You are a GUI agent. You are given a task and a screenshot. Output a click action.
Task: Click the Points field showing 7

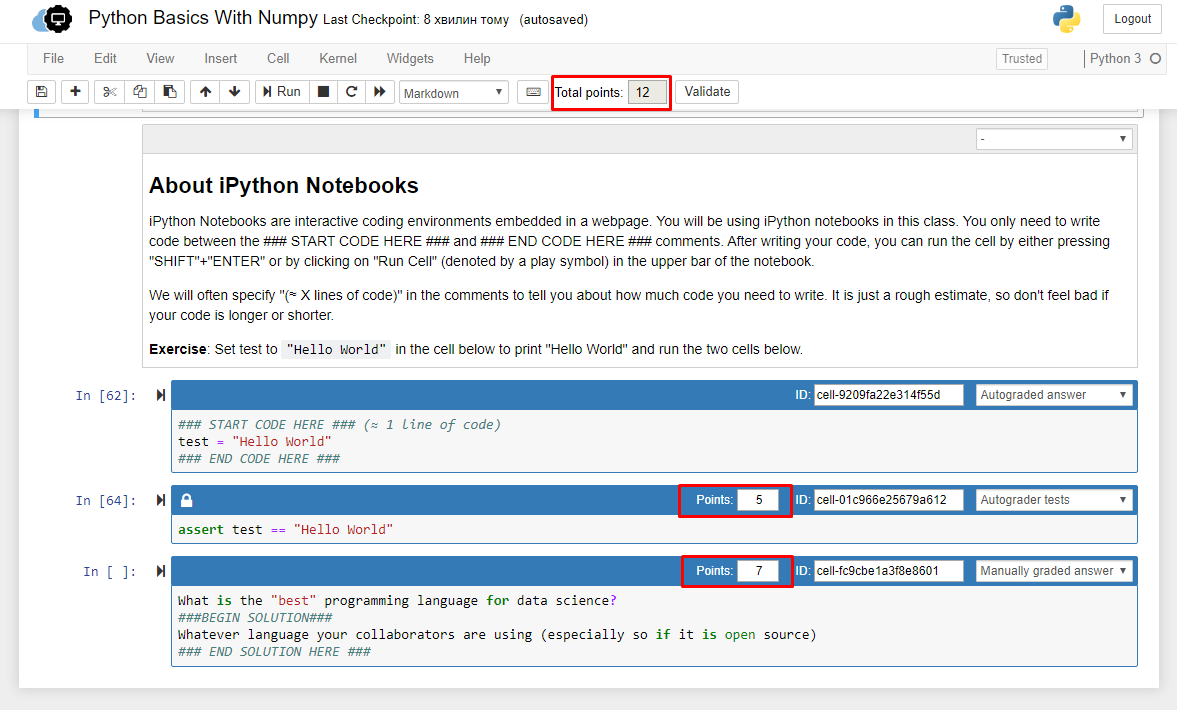[x=758, y=571]
